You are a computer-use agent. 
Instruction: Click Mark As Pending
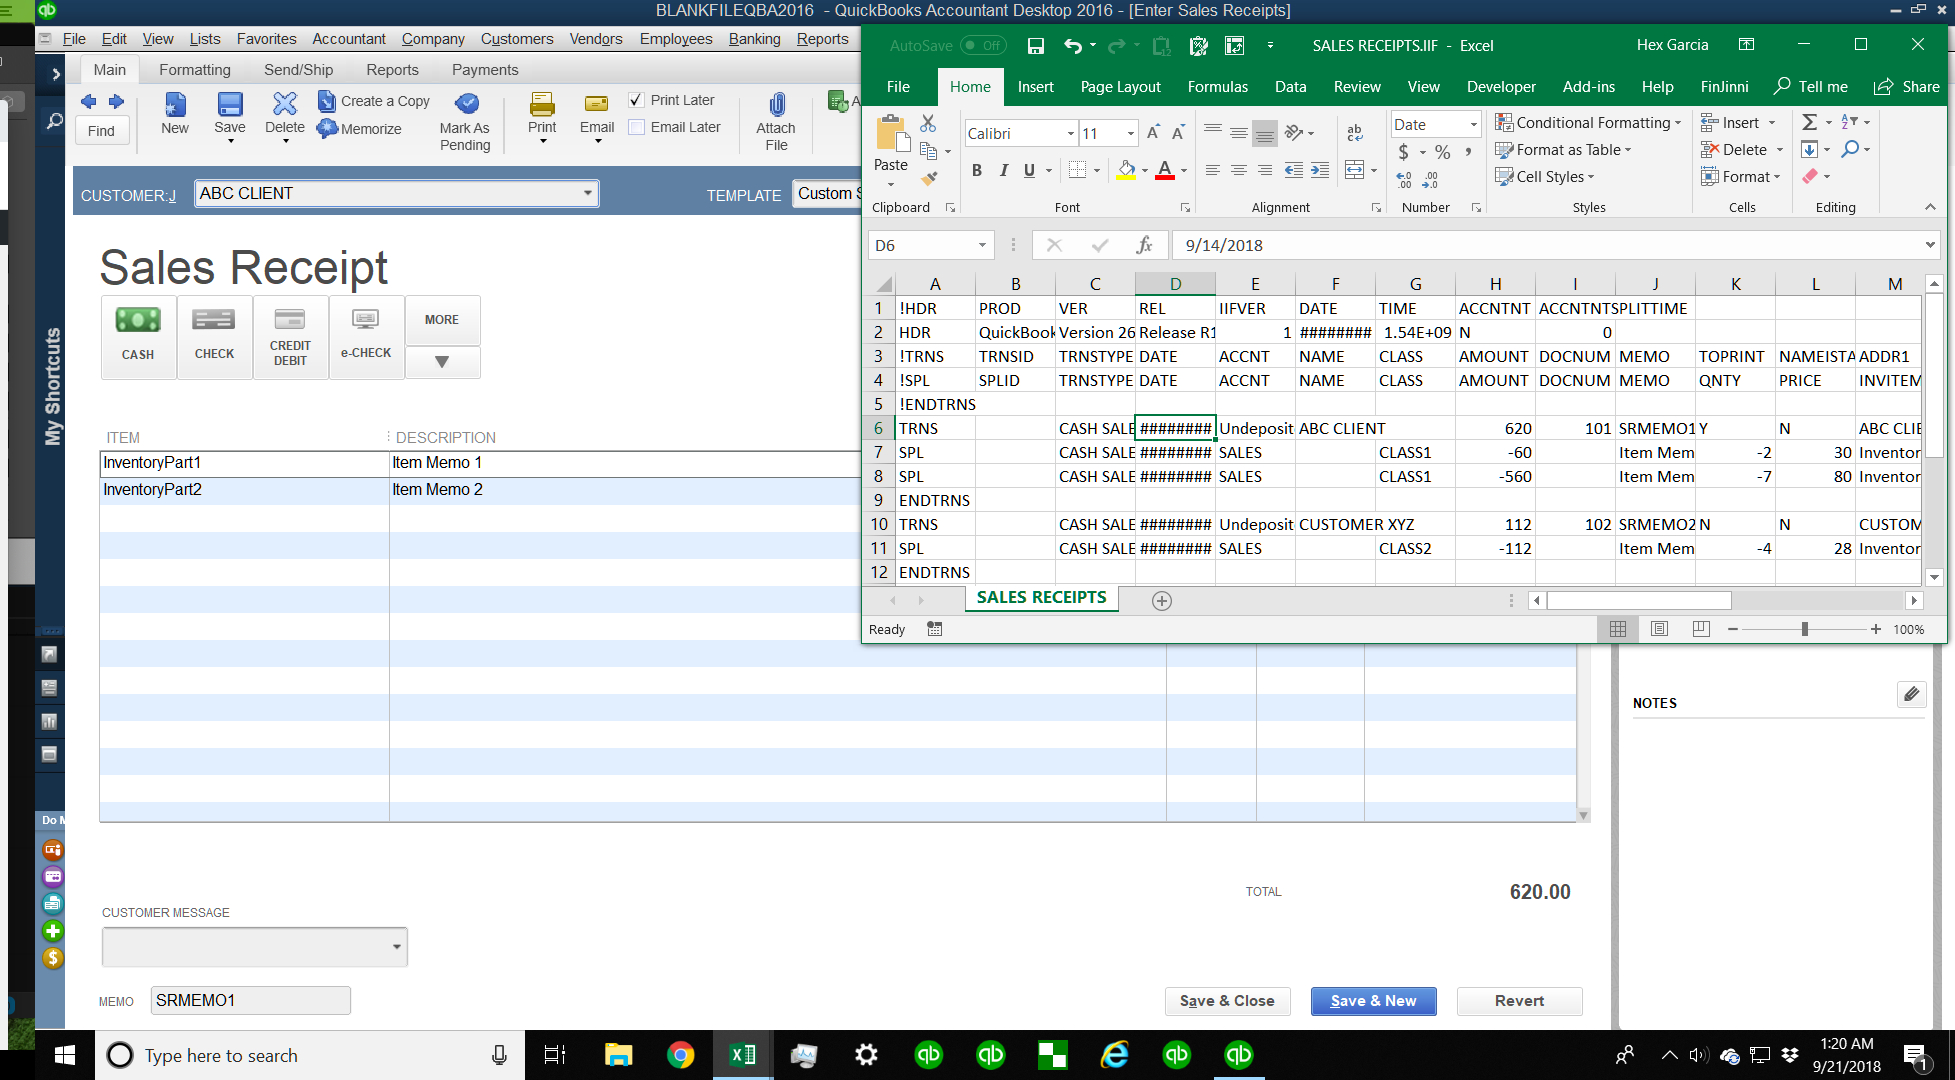coord(465,121)
